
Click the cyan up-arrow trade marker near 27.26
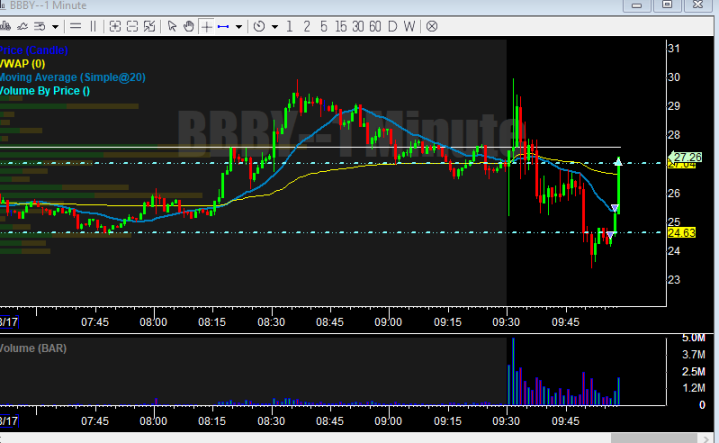click(x=618, y=161)
